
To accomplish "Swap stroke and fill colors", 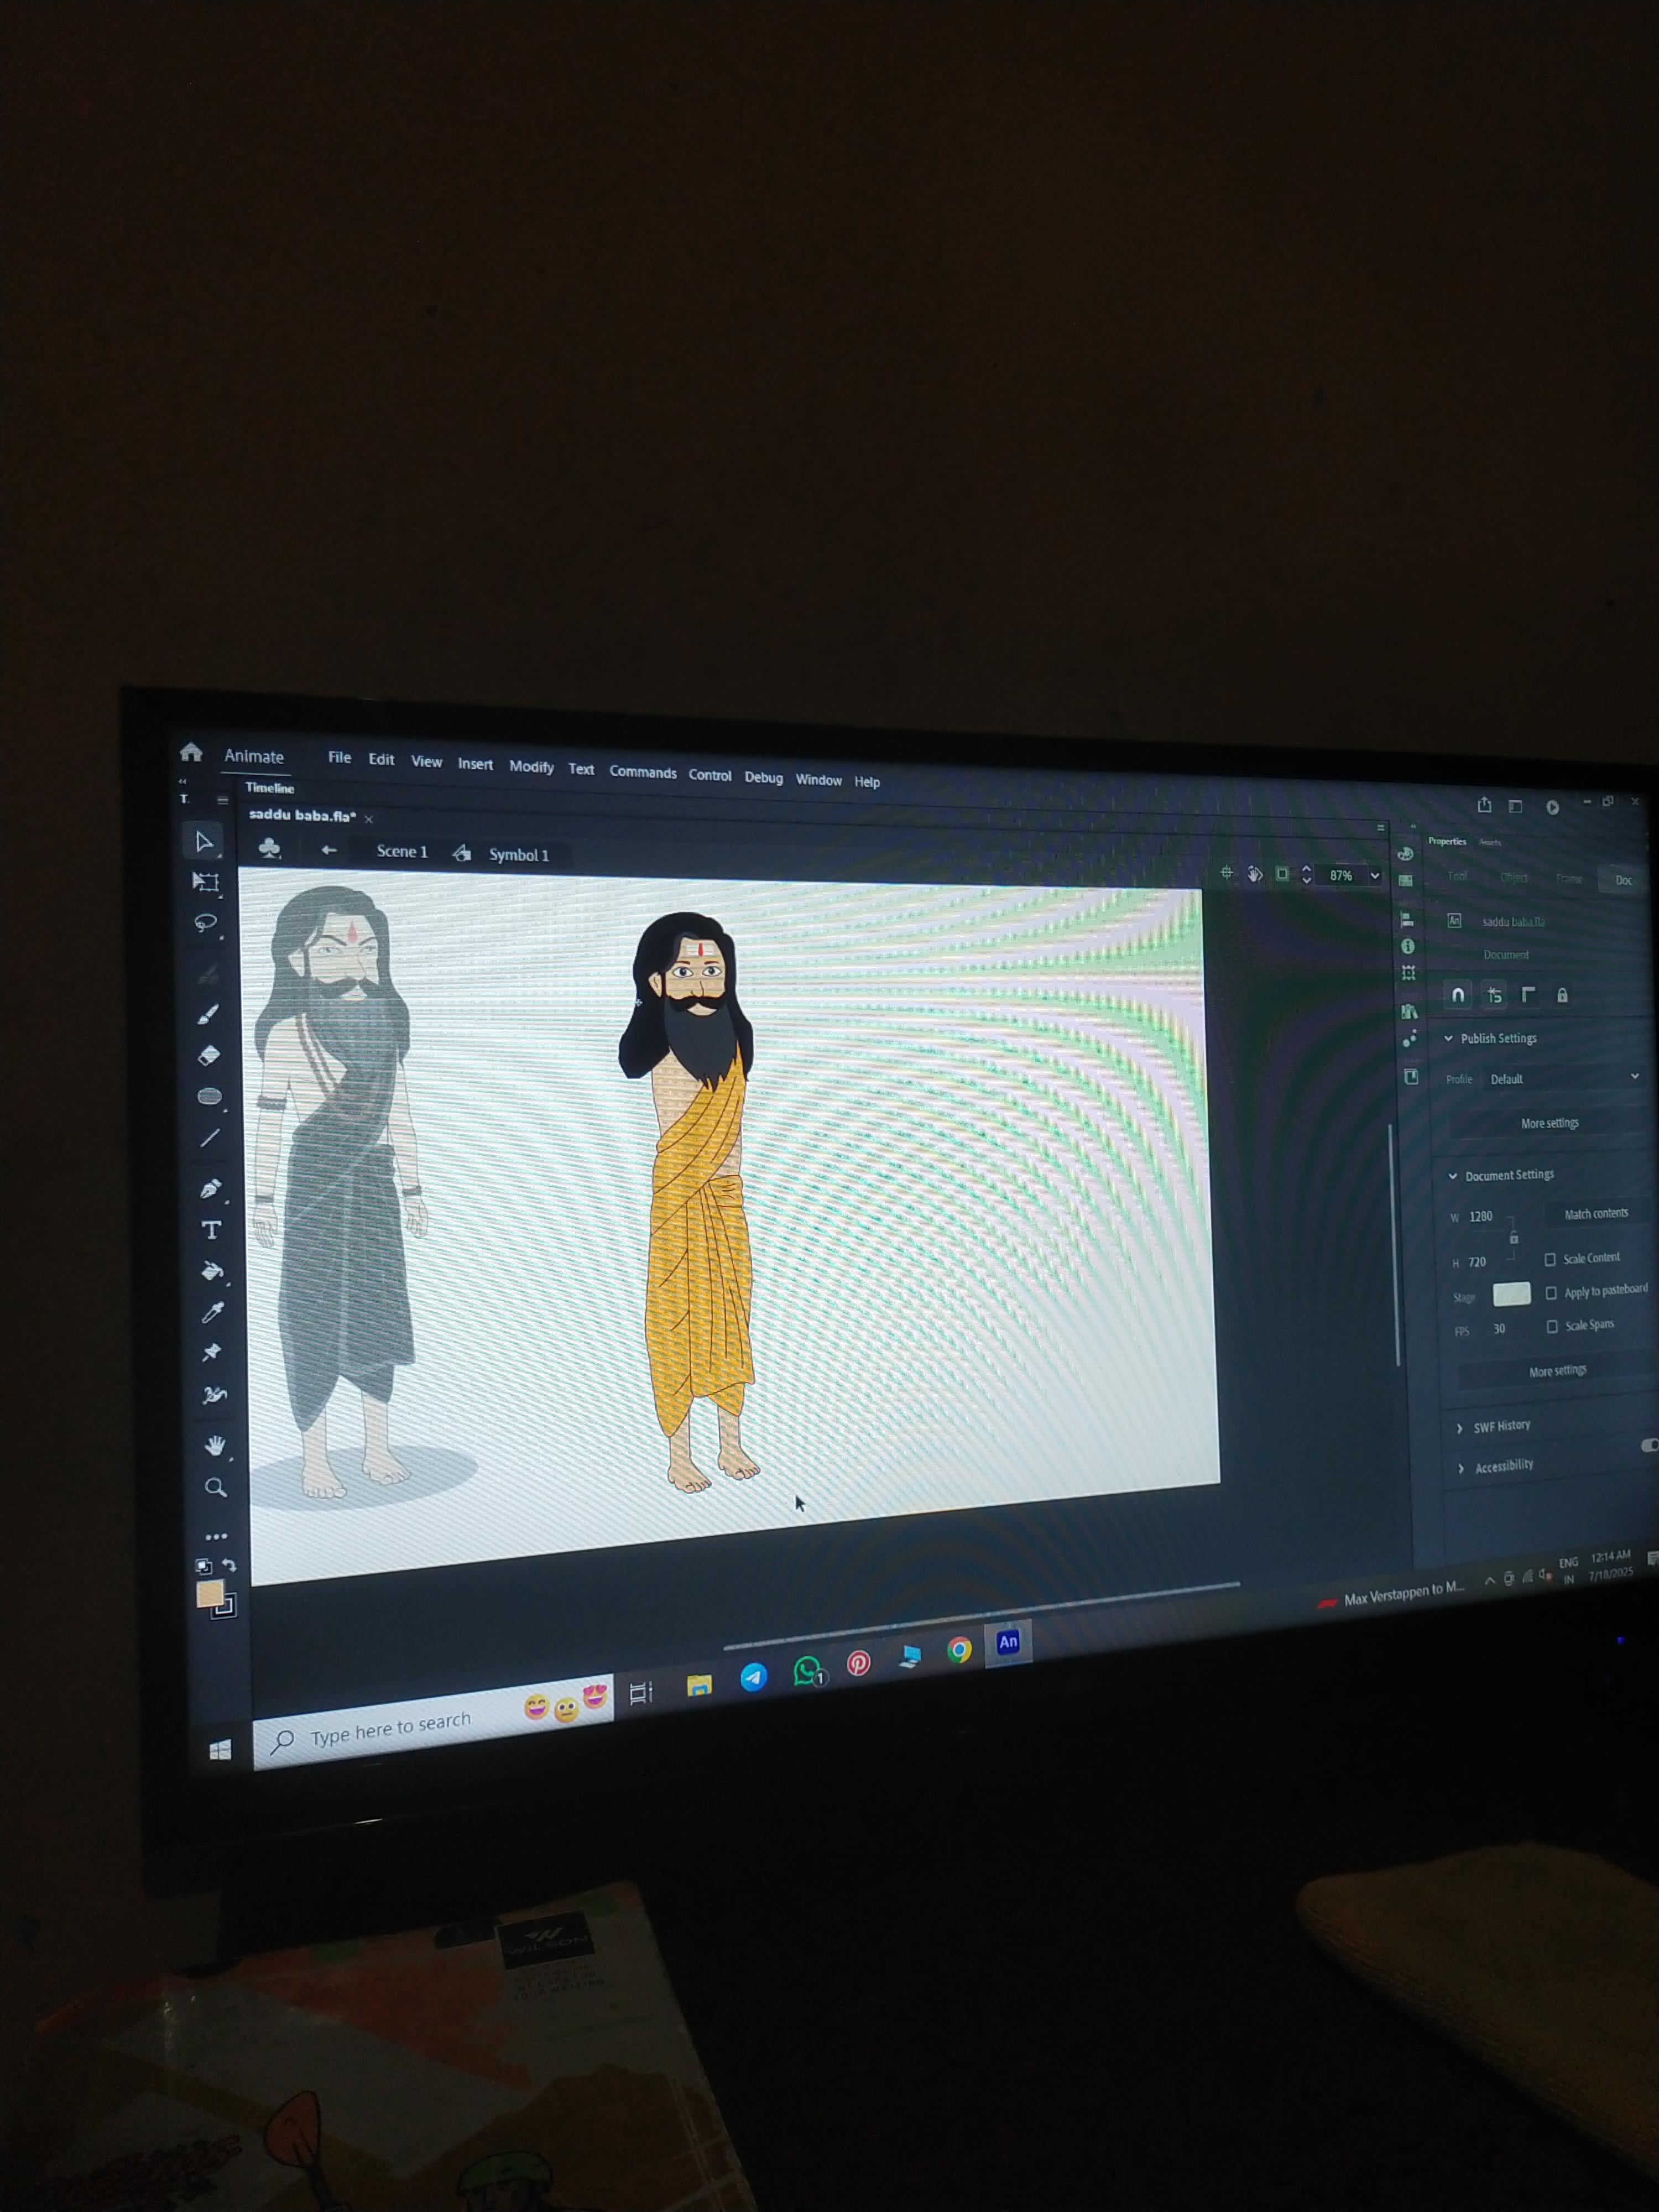I will 229,1566.
